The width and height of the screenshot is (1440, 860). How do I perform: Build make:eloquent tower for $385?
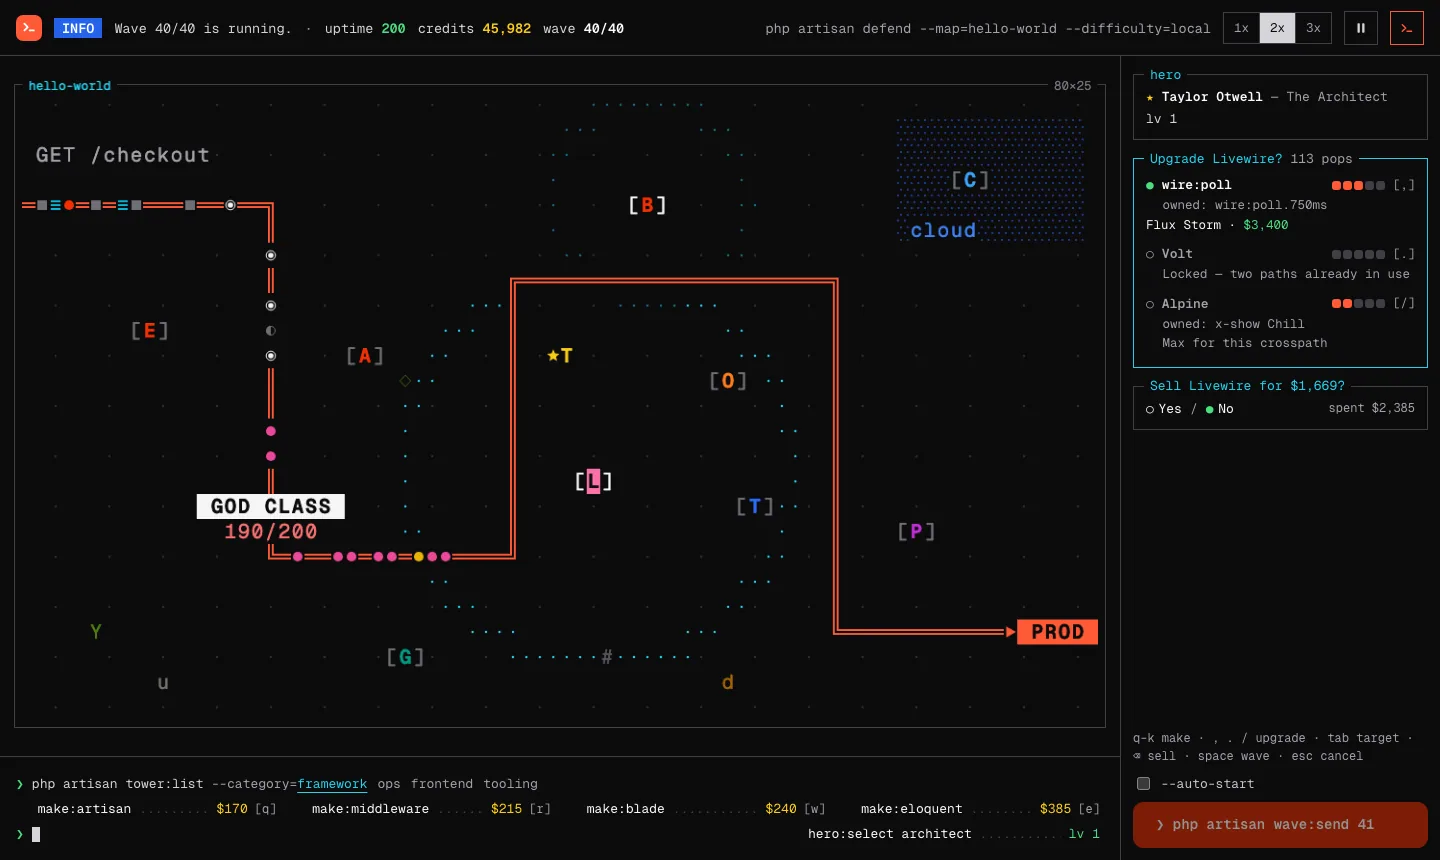tap(980, 809)
